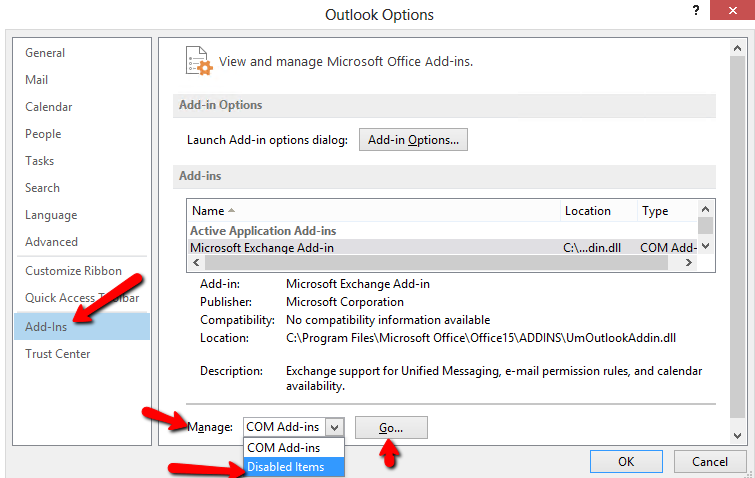Select the Add-Ins category
755x478 pixels.
pyautogui.click(x=82, y=326)
